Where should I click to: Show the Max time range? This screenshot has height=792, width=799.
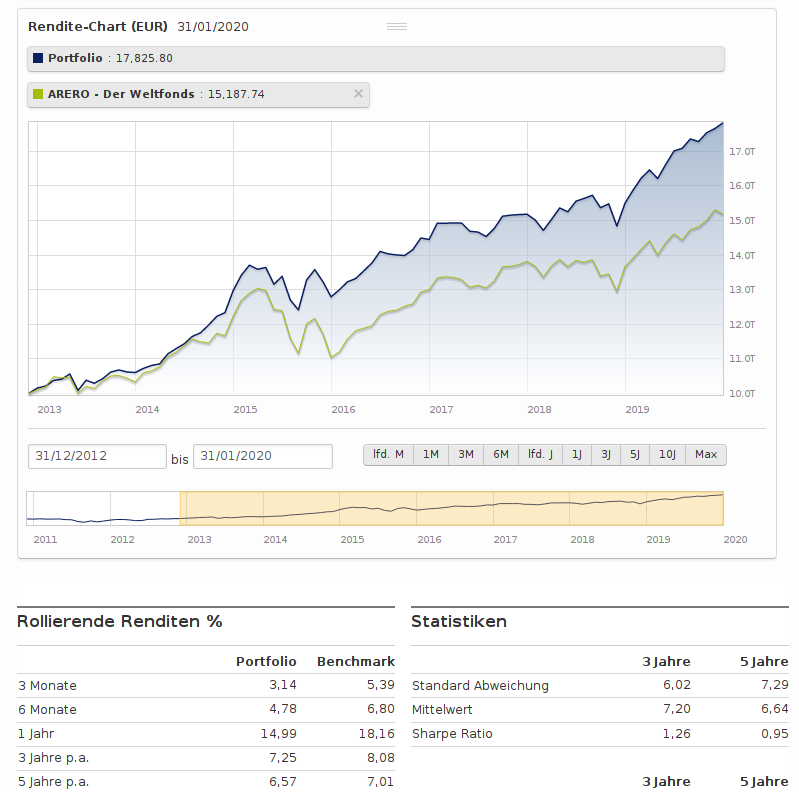pos(706,455)
